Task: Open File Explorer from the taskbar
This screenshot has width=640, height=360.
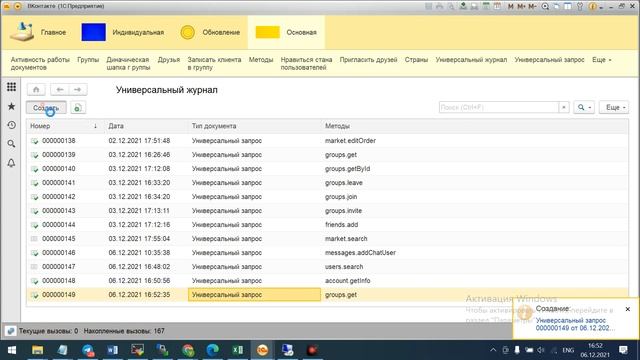Action: [x=38, y=350]
